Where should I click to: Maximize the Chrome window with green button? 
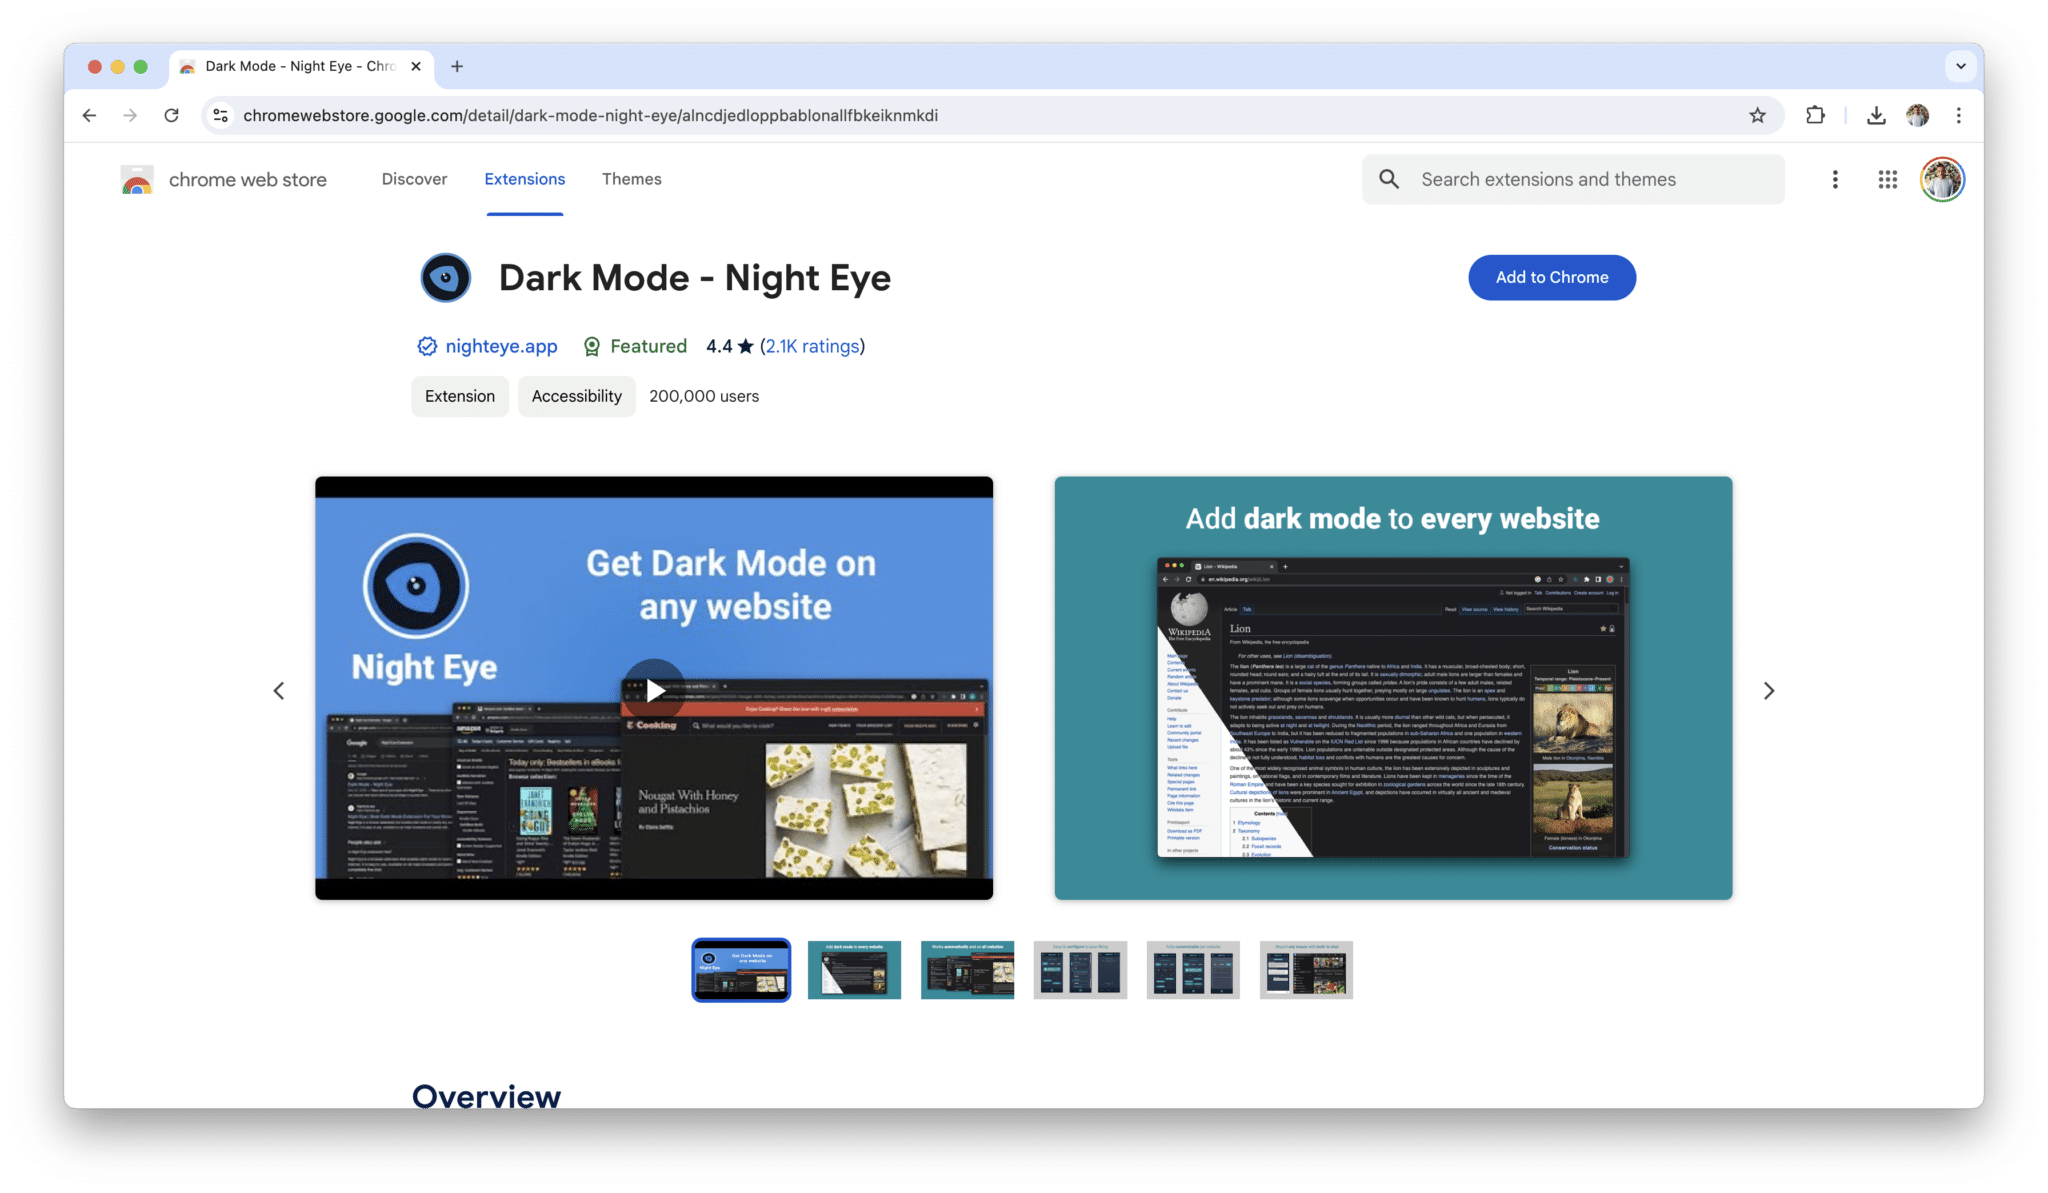tap(141, 67)
